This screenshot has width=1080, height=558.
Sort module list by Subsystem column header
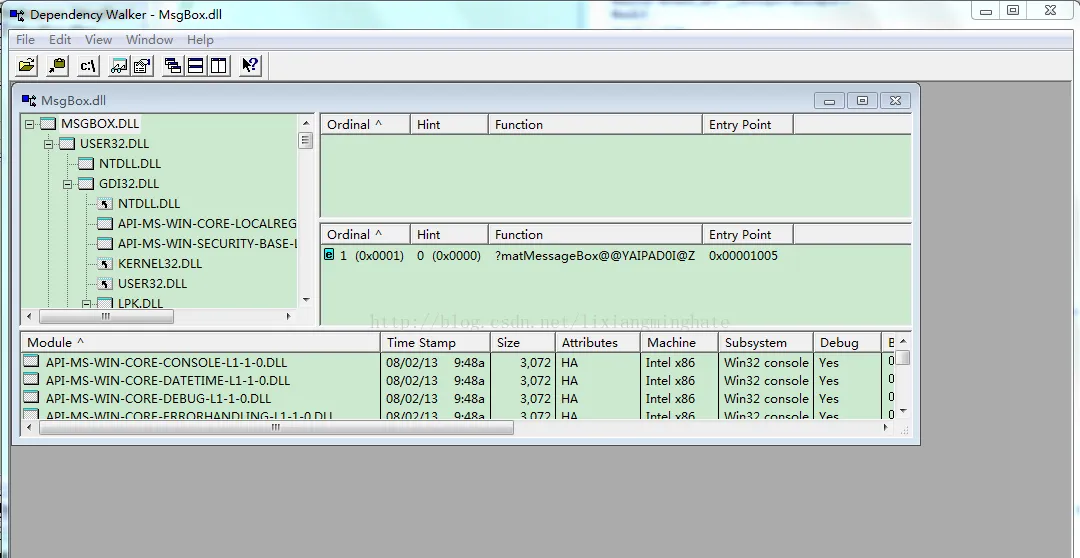pos(766,342)
